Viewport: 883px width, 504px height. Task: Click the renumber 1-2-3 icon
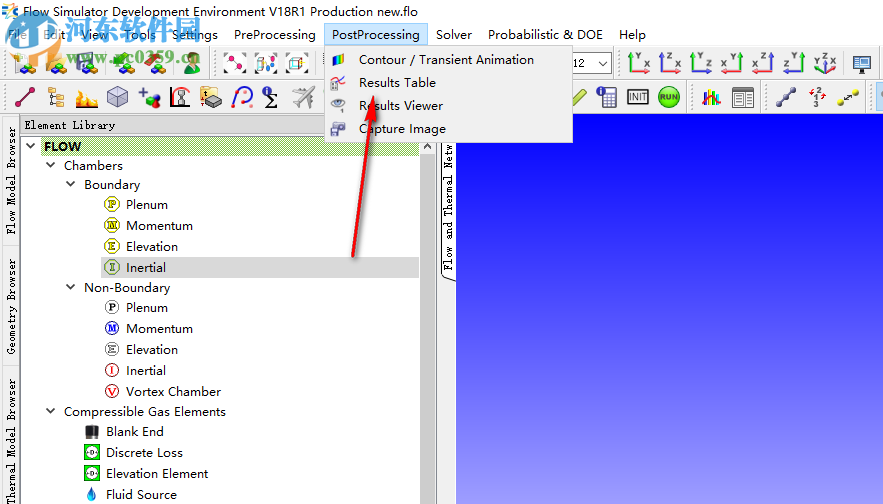(x=817, y=97)
